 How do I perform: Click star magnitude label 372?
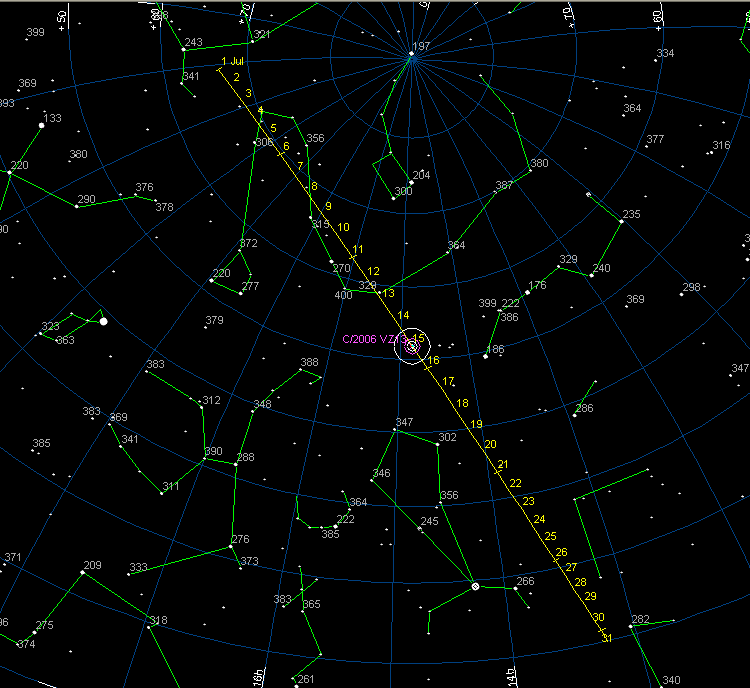(248, 243)
